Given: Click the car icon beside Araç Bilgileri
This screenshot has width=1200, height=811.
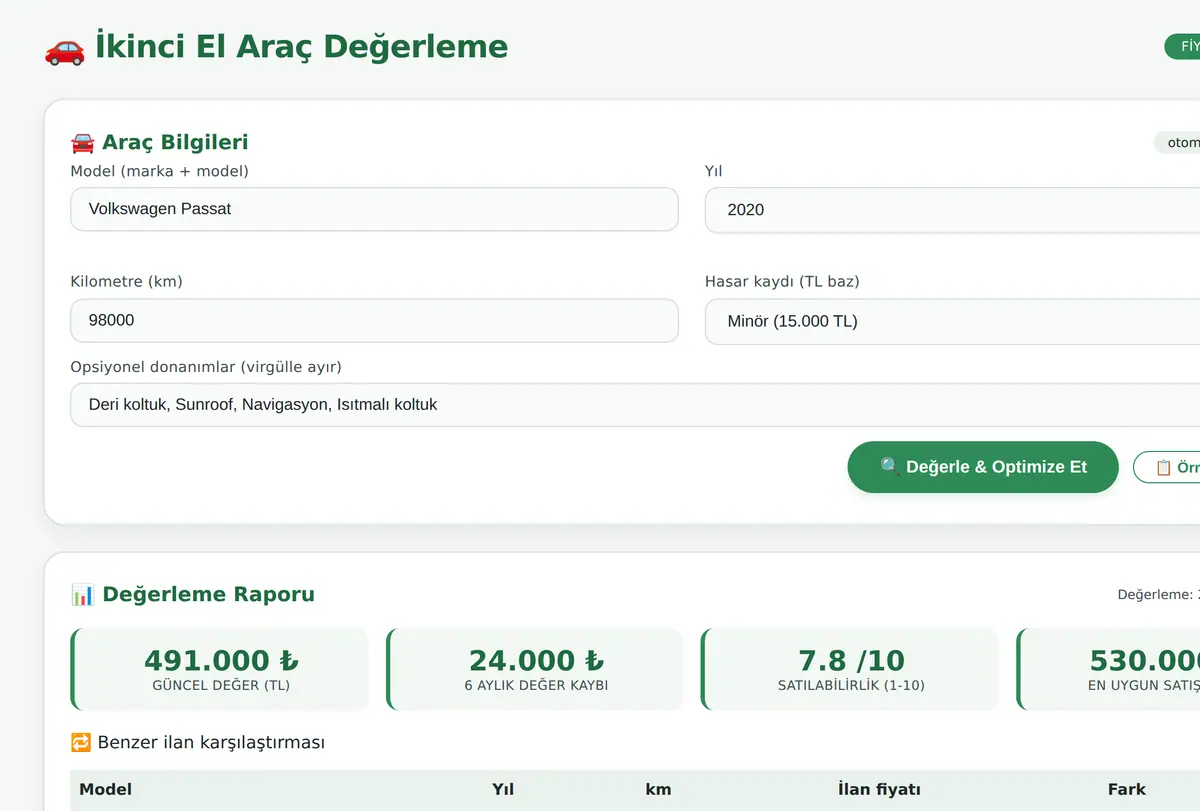Looking at the screenshot, I should point(82,143).
